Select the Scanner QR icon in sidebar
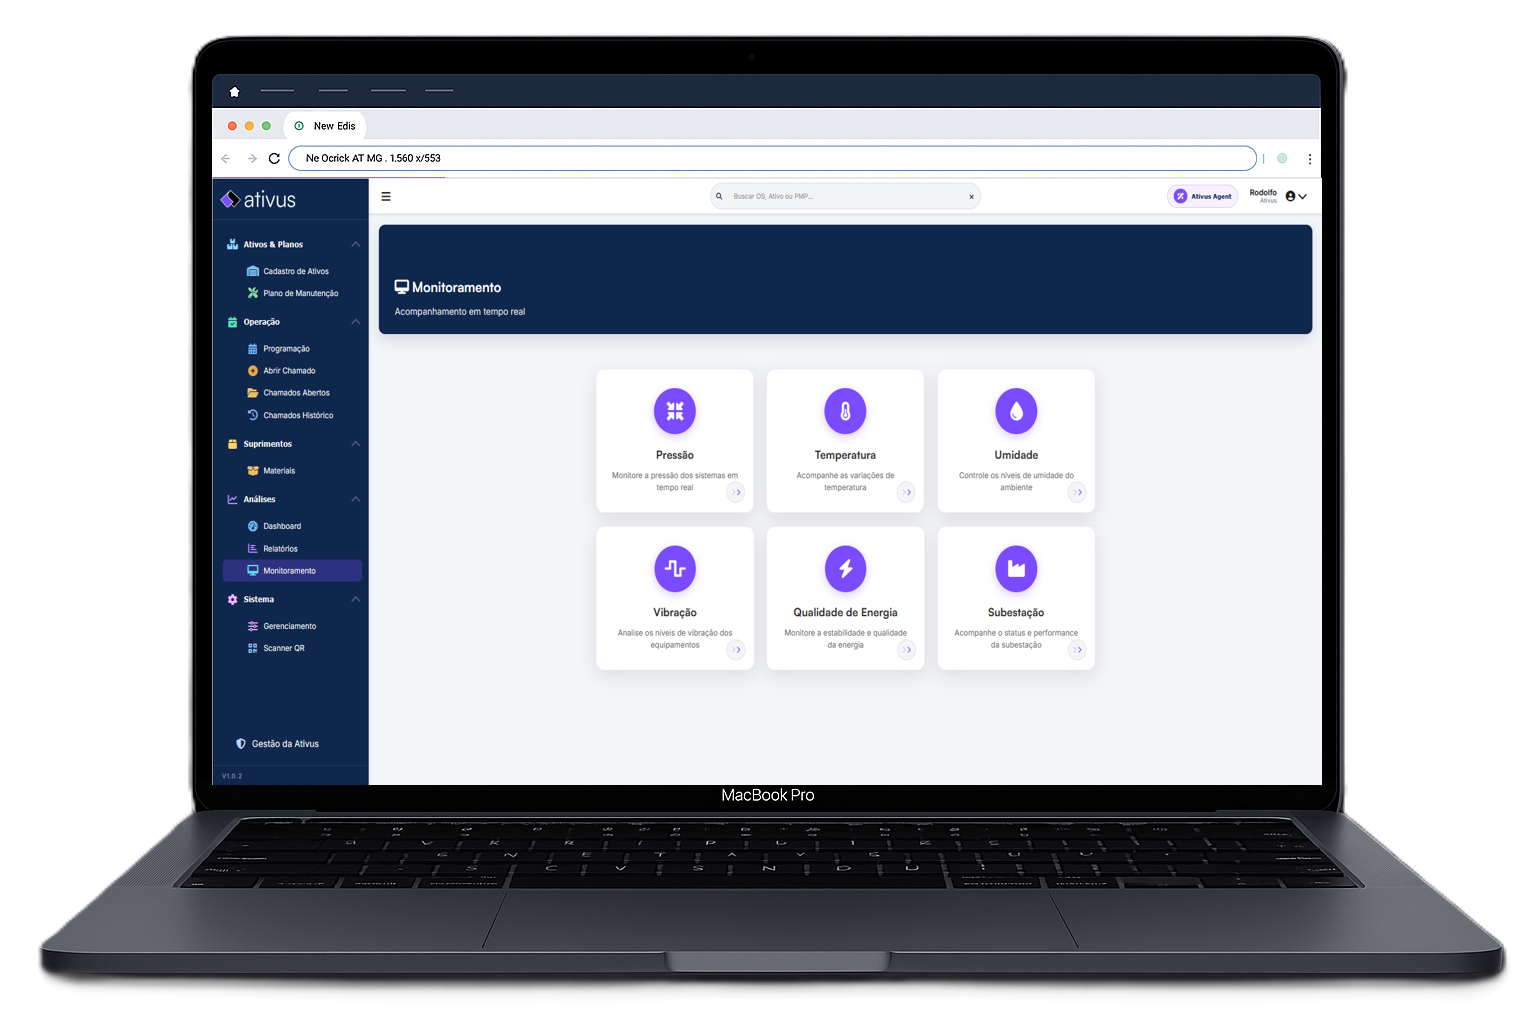Screen dimensions: 1536x1024 pos(252,648)
